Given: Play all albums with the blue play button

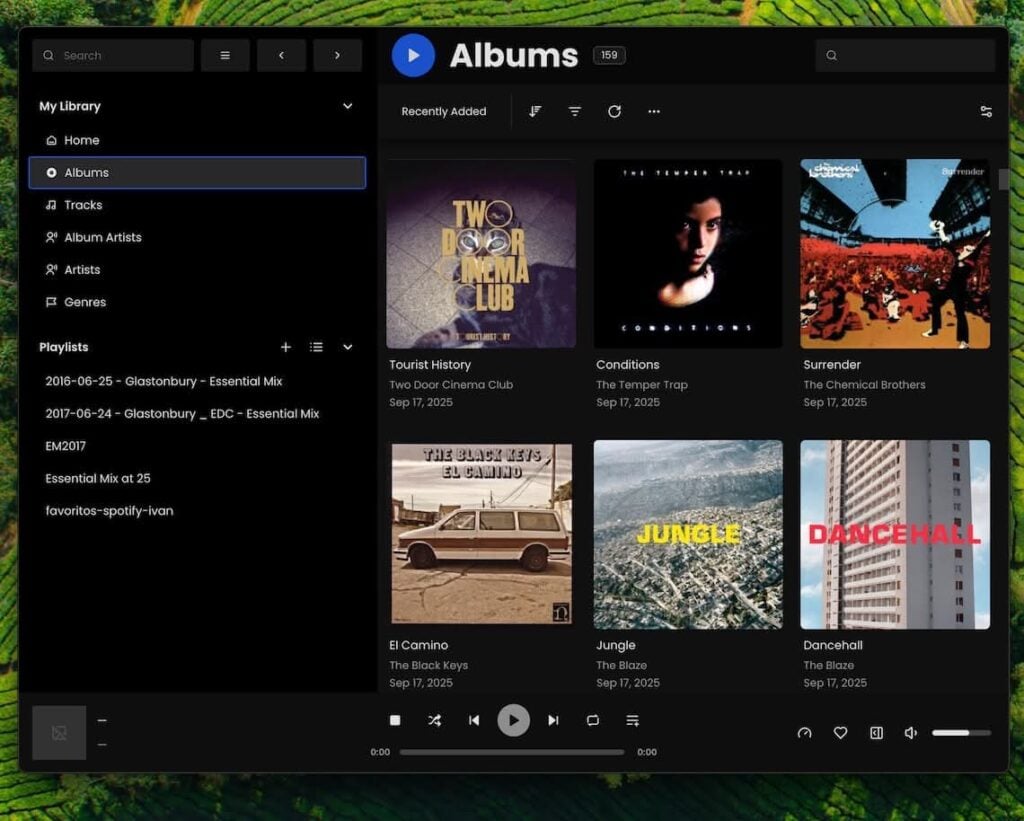Looking at the screenshot, I should pyautogui.click(x=413, y=55).
